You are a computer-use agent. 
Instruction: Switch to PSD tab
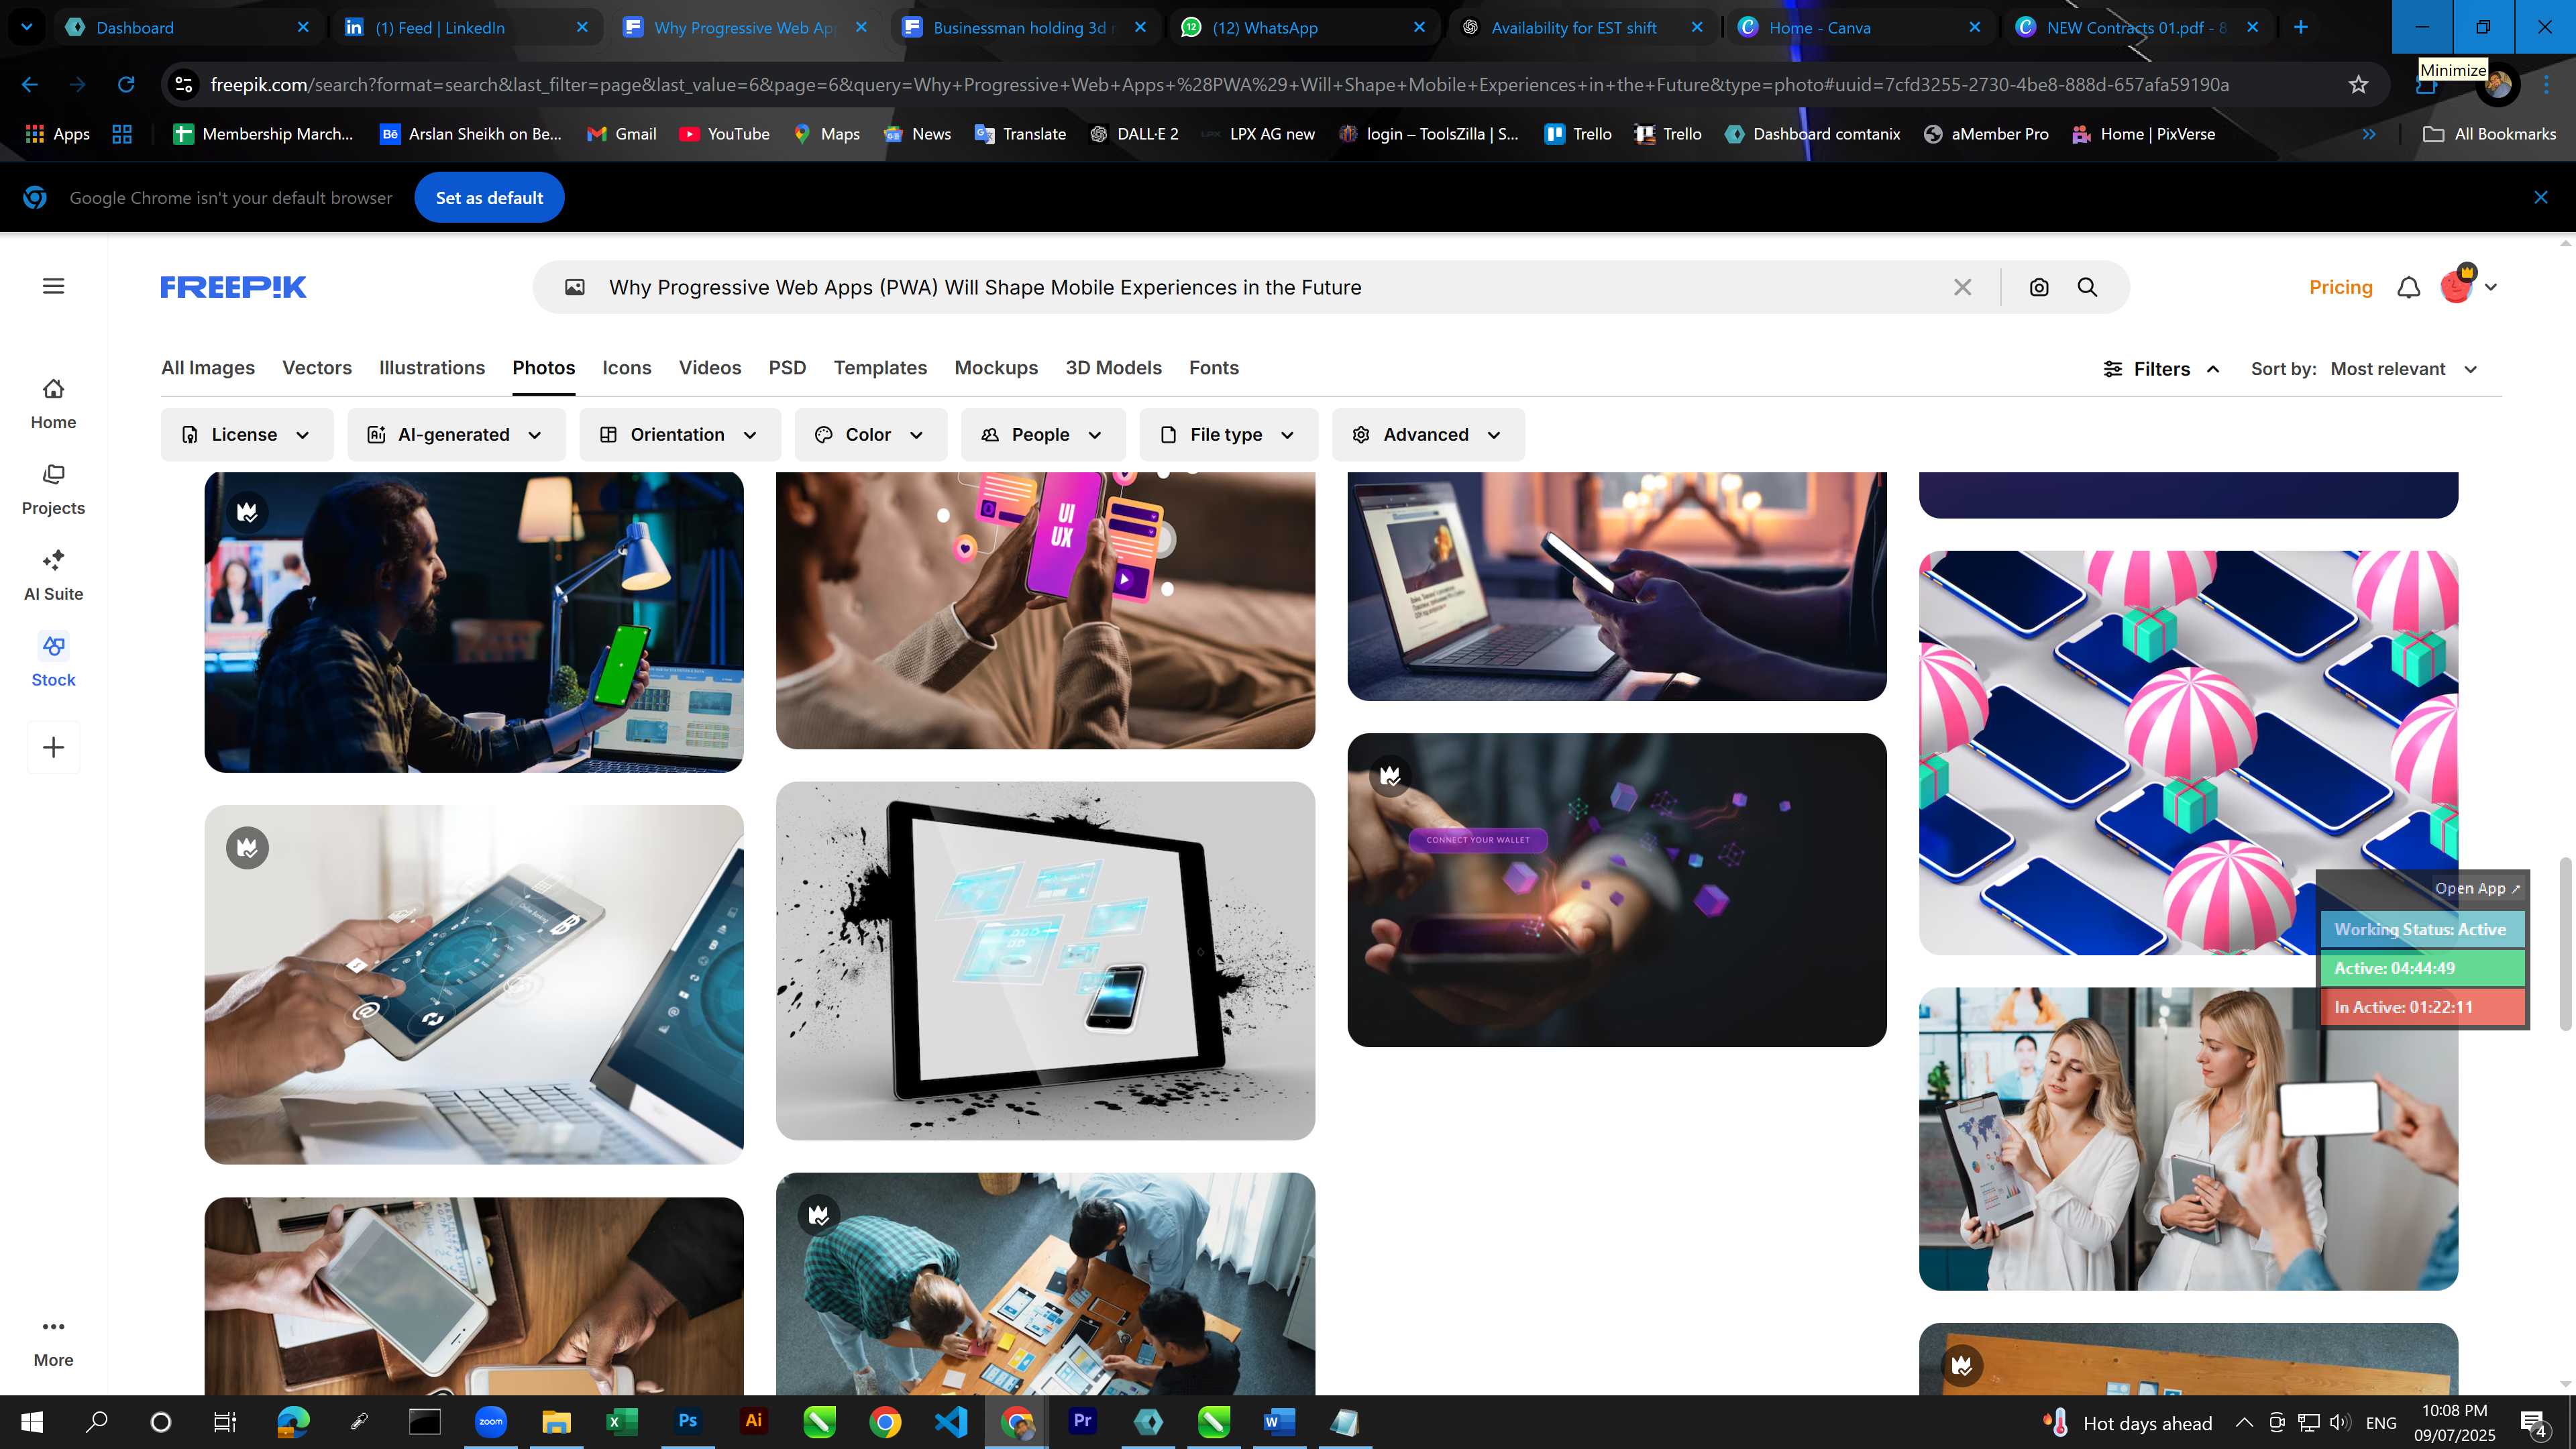pos(787,368)
